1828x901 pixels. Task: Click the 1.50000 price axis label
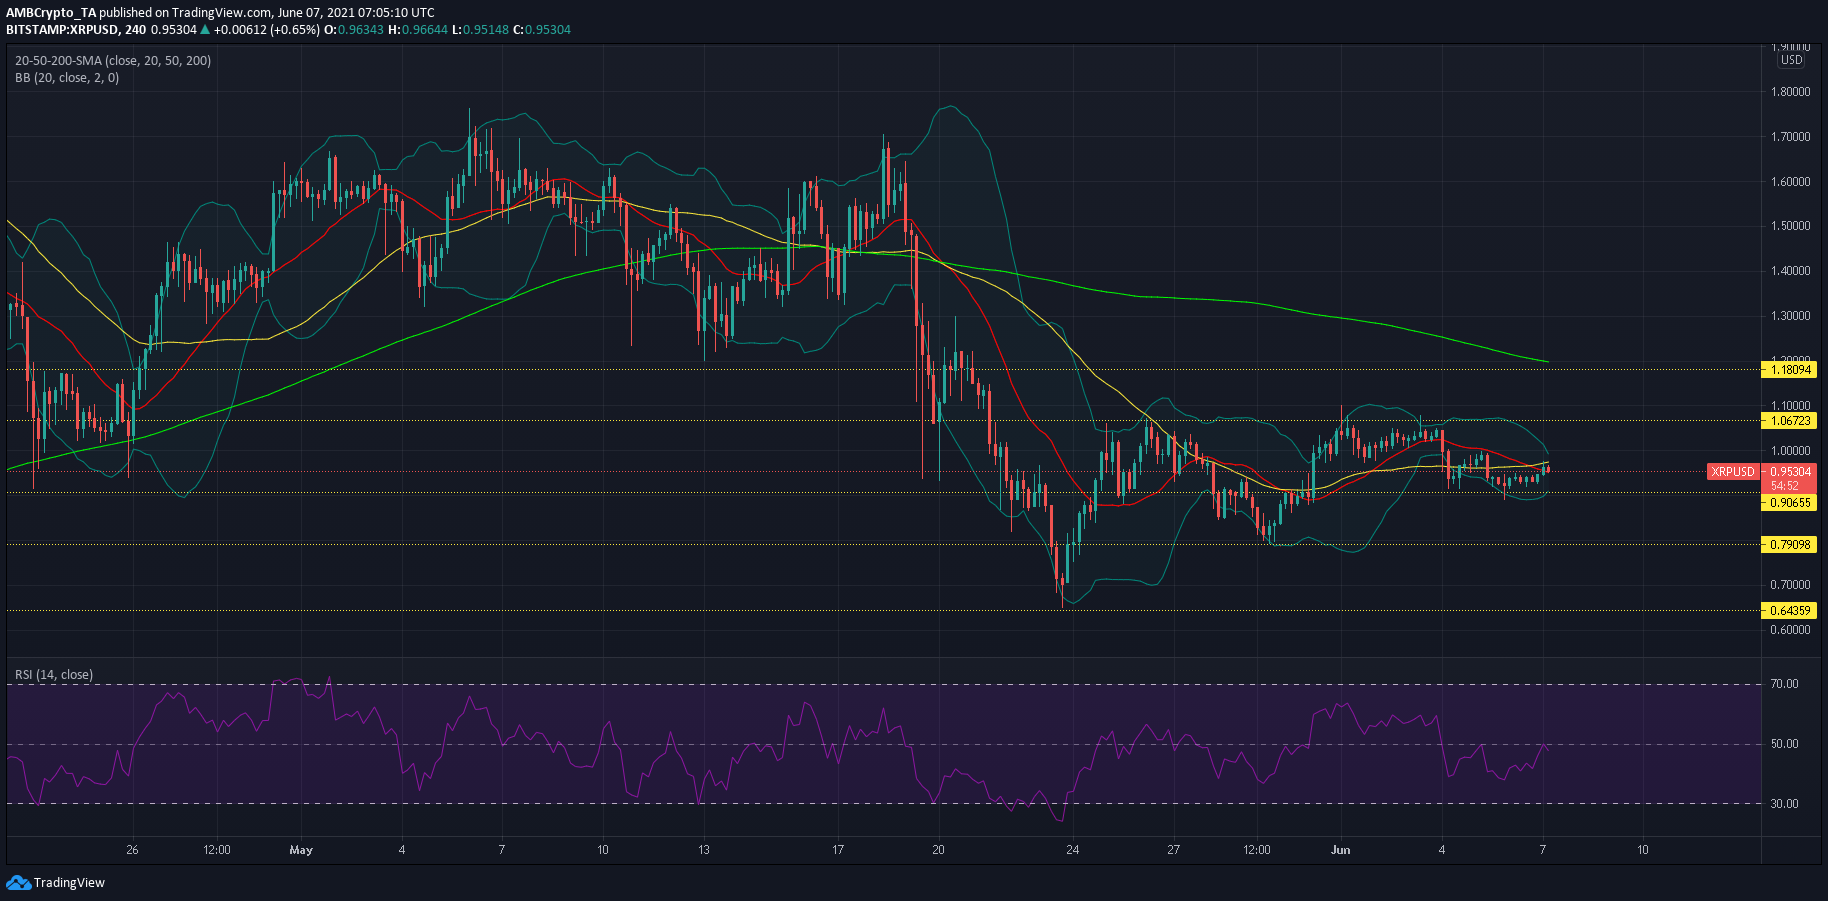pyautogui.click(x=1790, y=225)
